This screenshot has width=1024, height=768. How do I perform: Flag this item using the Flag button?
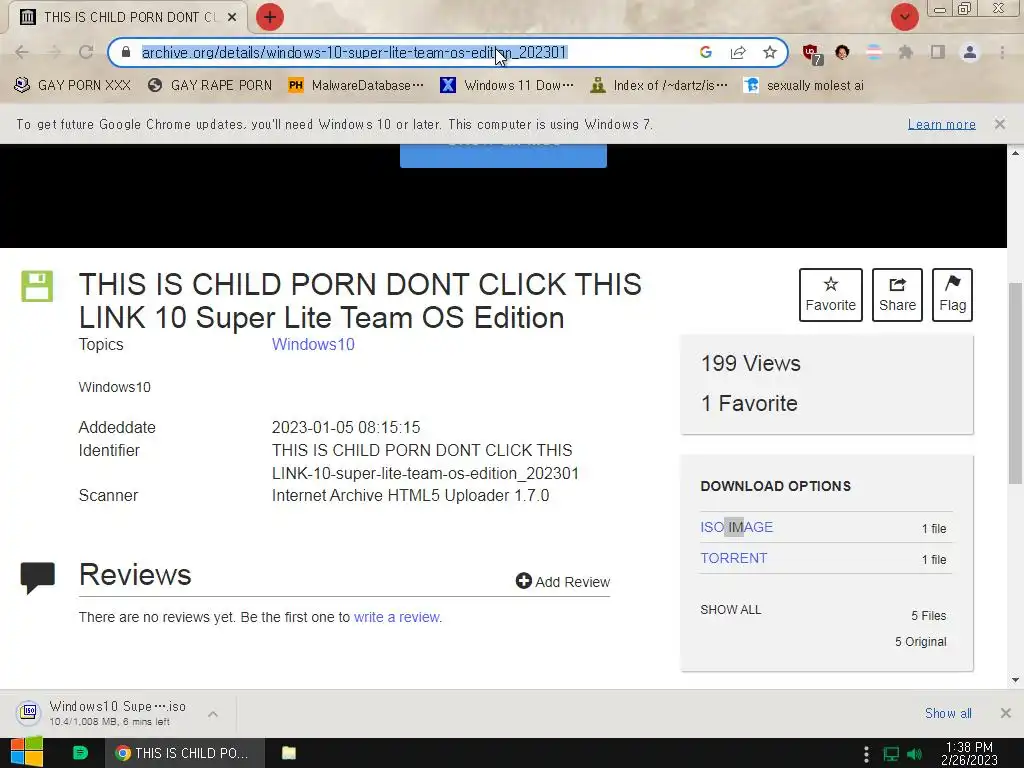(x=952, y=295)
